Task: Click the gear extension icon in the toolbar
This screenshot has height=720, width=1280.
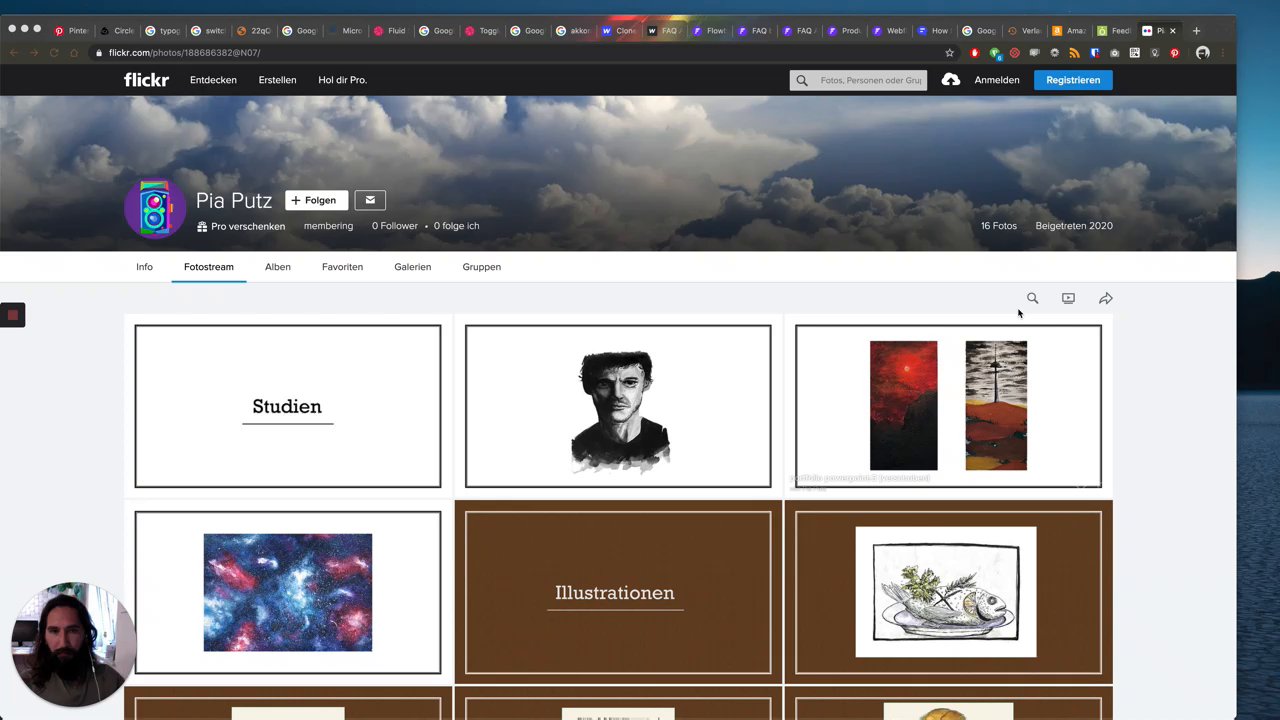Action: 1054,53
